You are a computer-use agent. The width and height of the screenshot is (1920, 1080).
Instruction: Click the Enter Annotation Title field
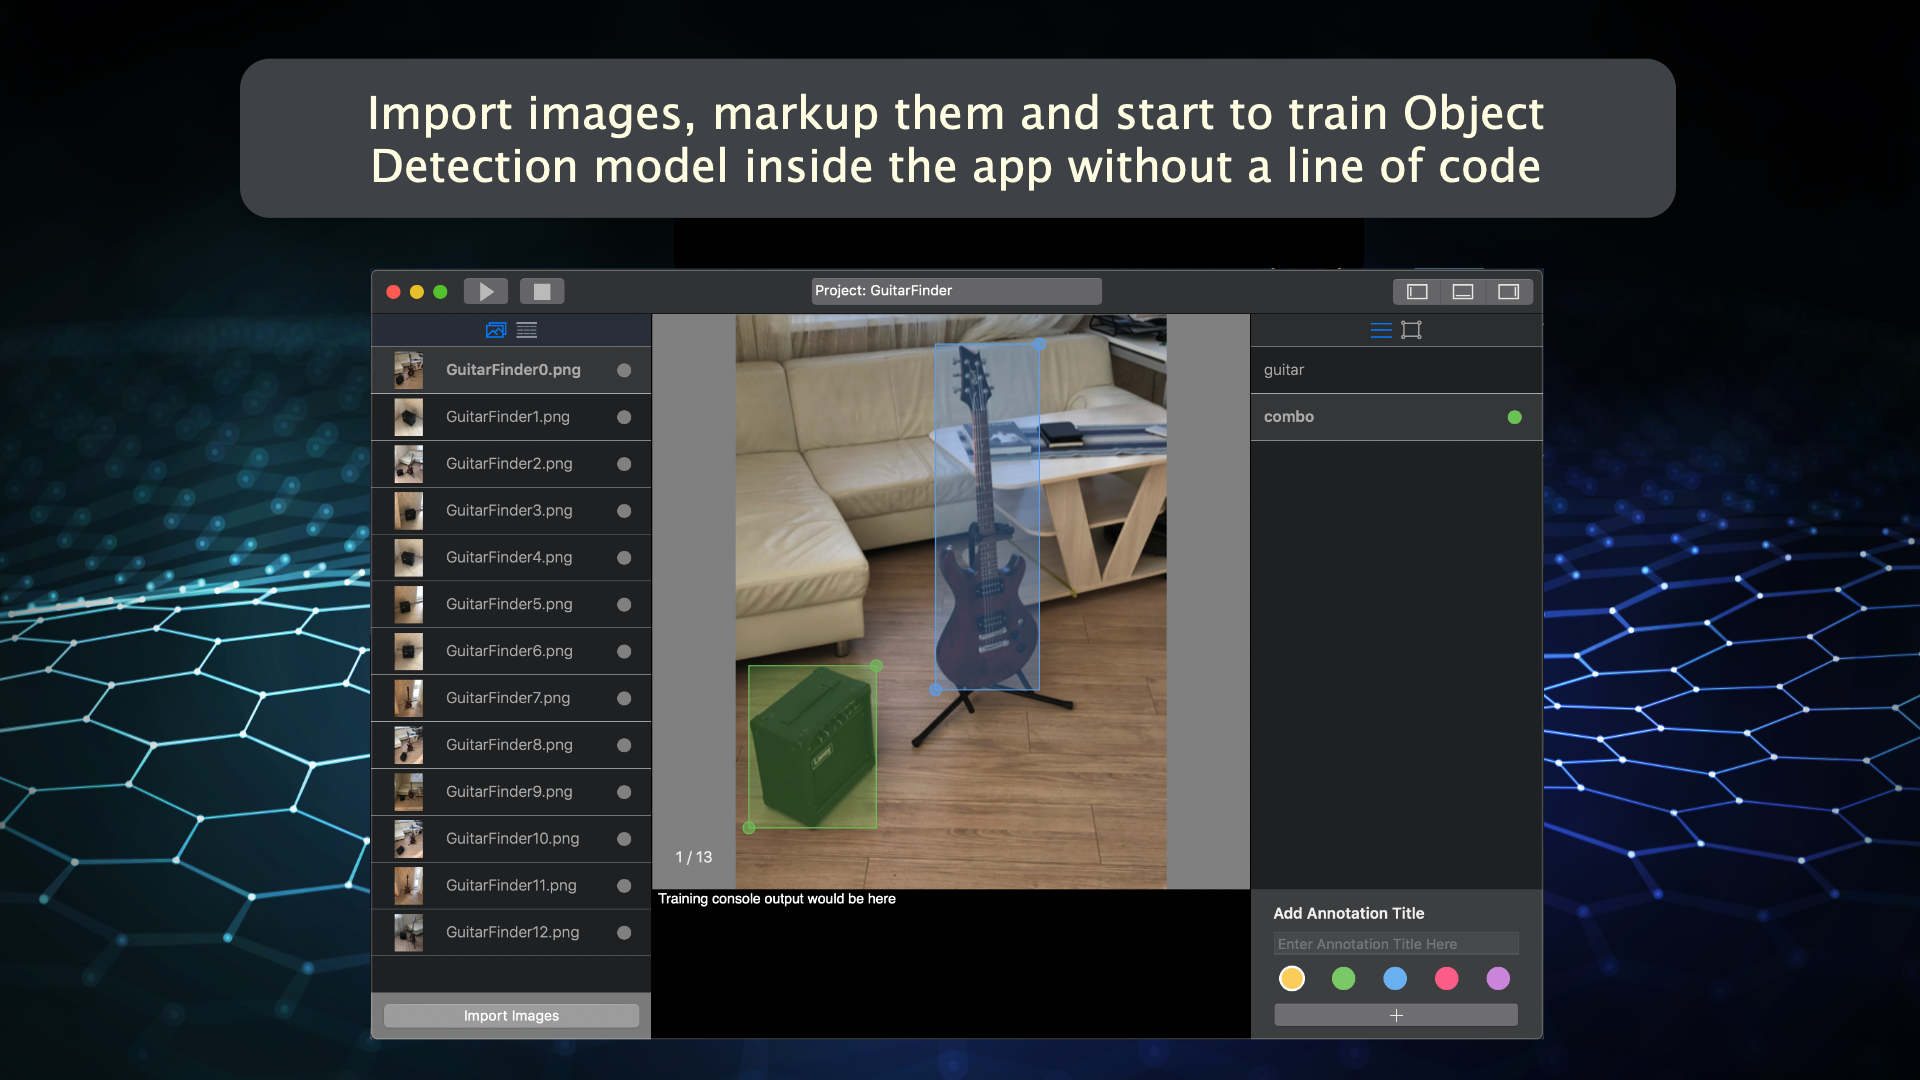[1396, 943]
